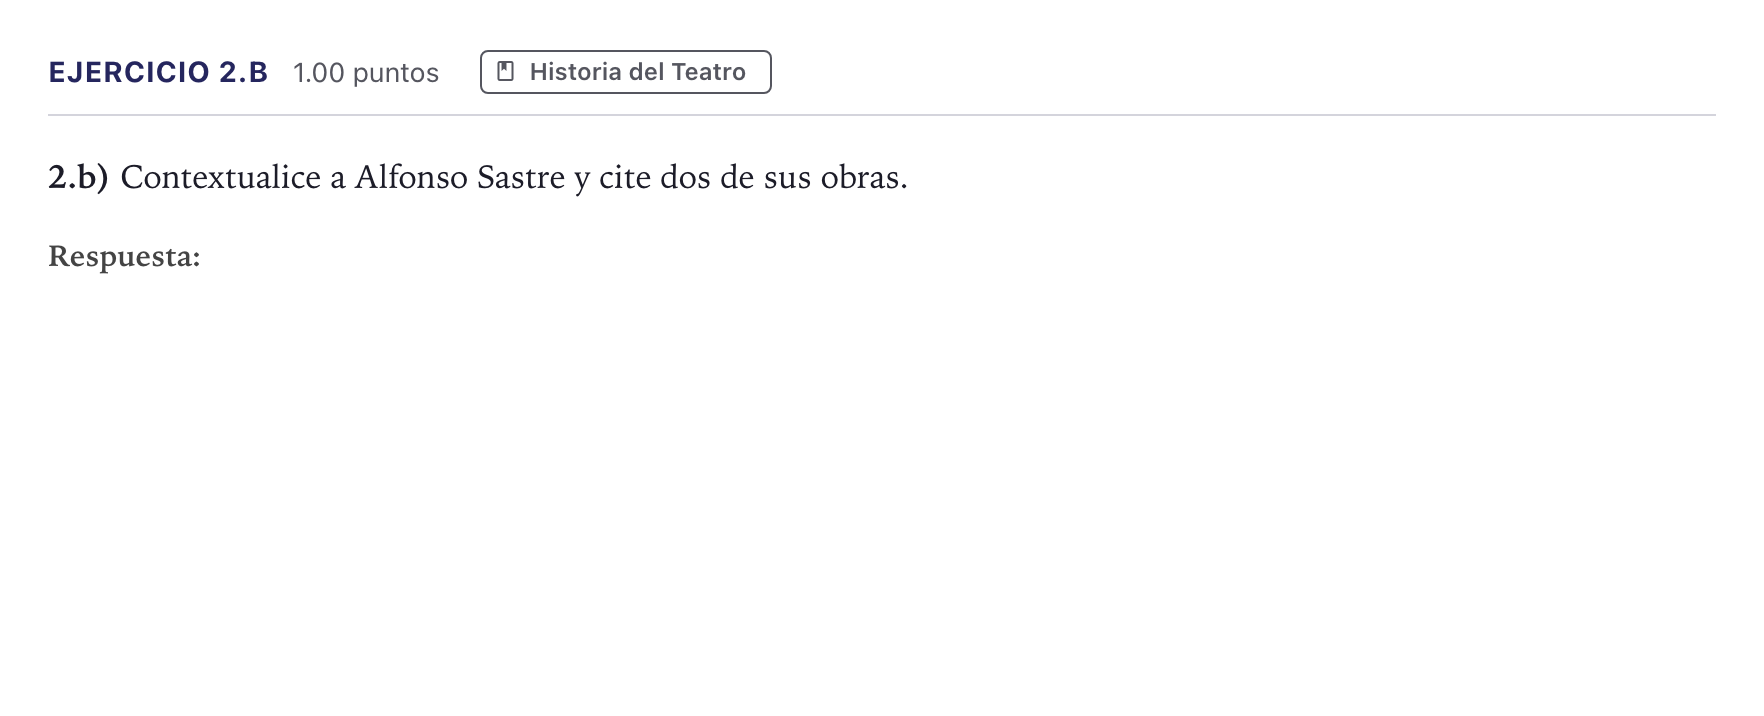The image size is (1764, 716).
Task: Click the surname Sastre in the question
Action: click(x=521, y=177)
